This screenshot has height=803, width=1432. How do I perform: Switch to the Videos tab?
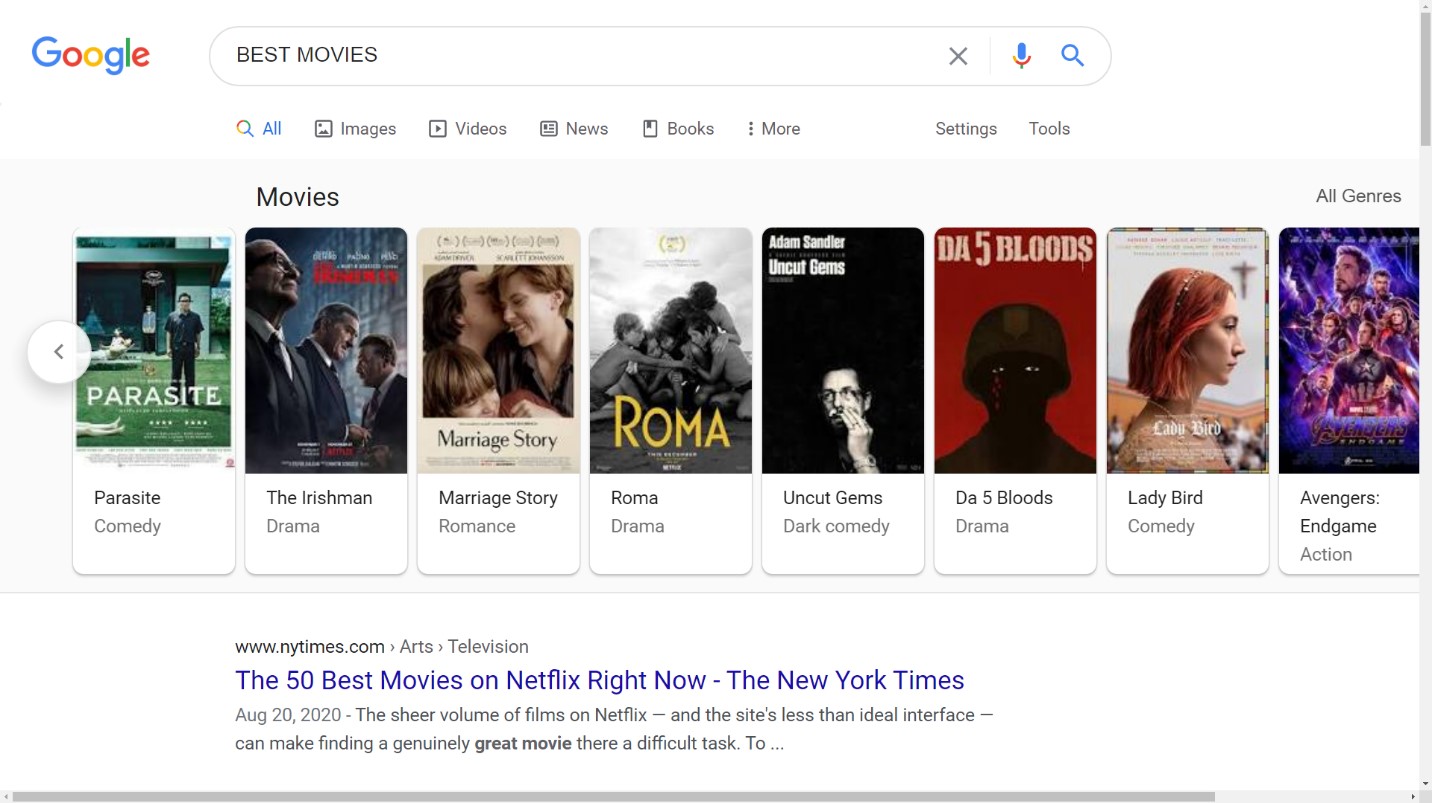(468, 129)
